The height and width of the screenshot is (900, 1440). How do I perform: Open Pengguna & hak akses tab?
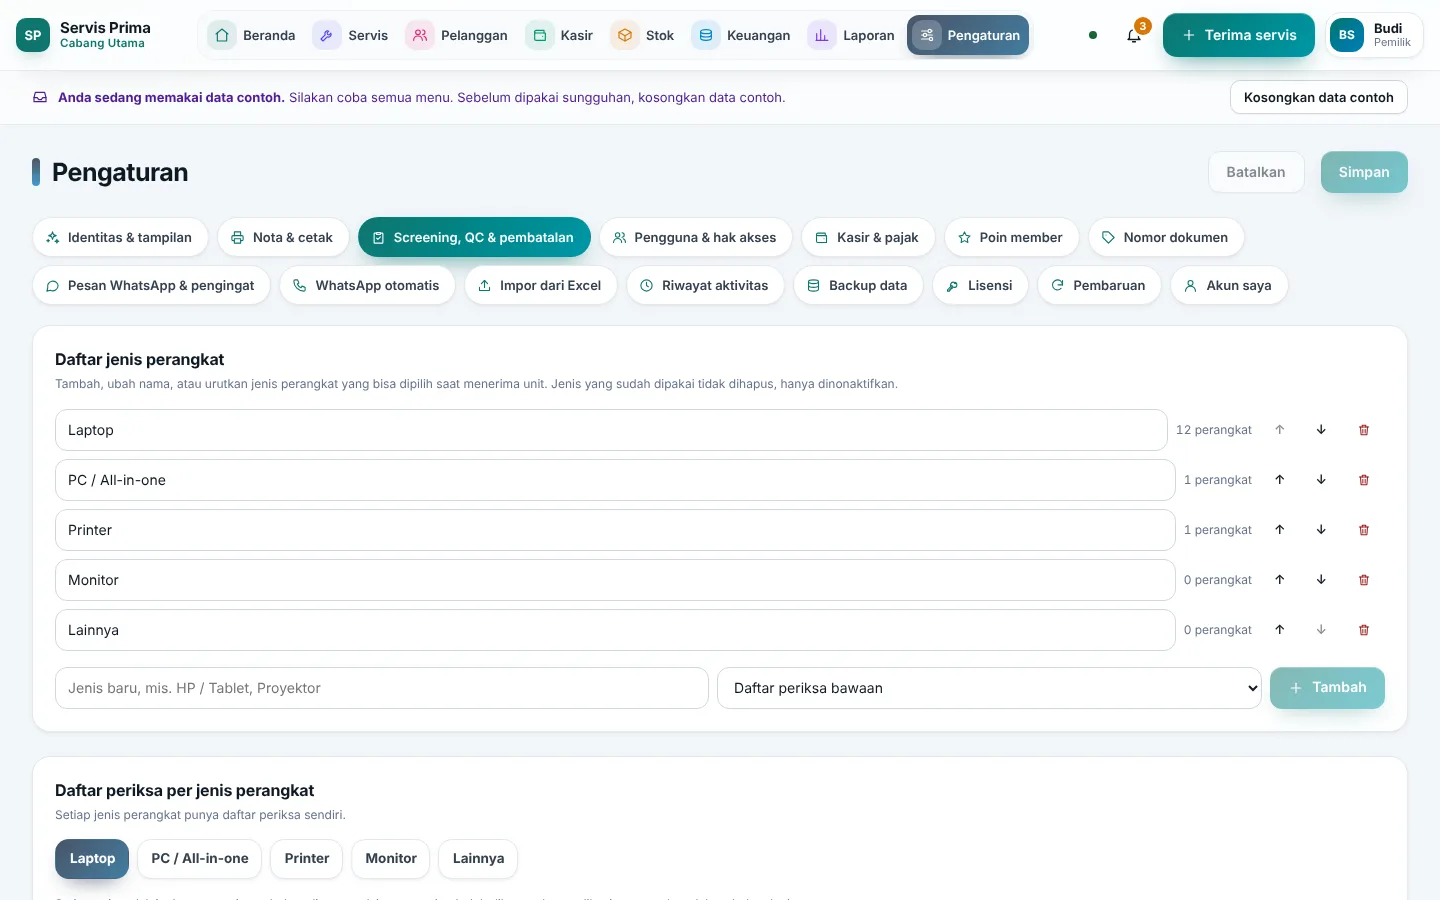click(x=695, y=237)
